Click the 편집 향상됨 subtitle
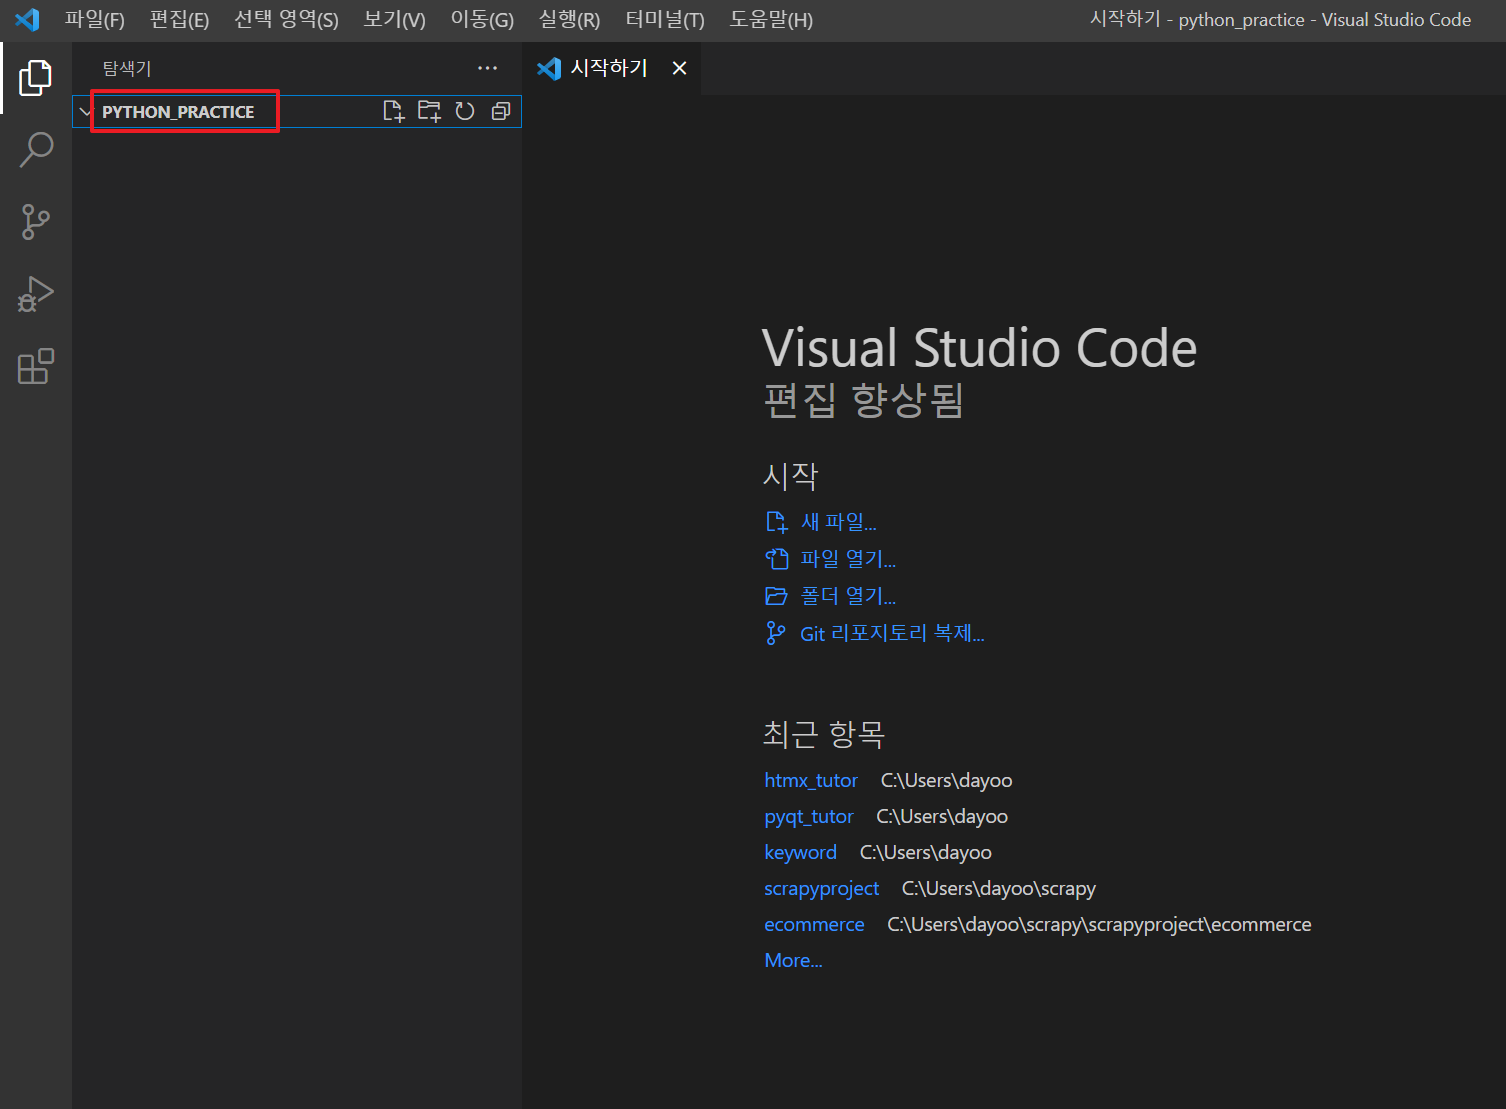 pyautogui.click(x=863, y=400)
